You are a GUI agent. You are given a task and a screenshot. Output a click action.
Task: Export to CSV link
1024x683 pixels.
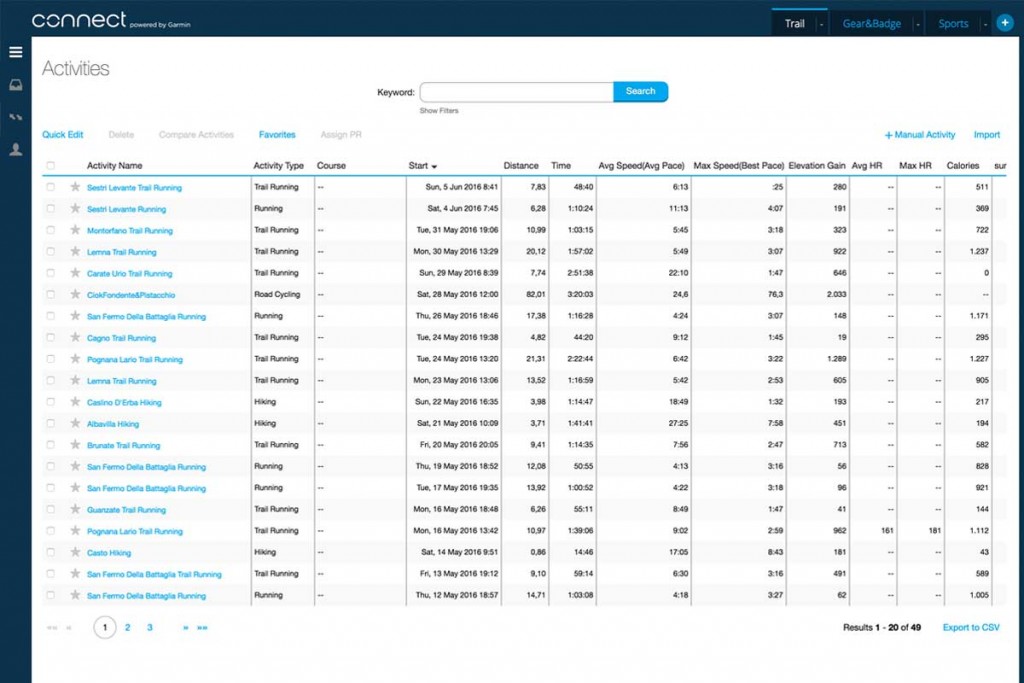(x=970, y=627)
